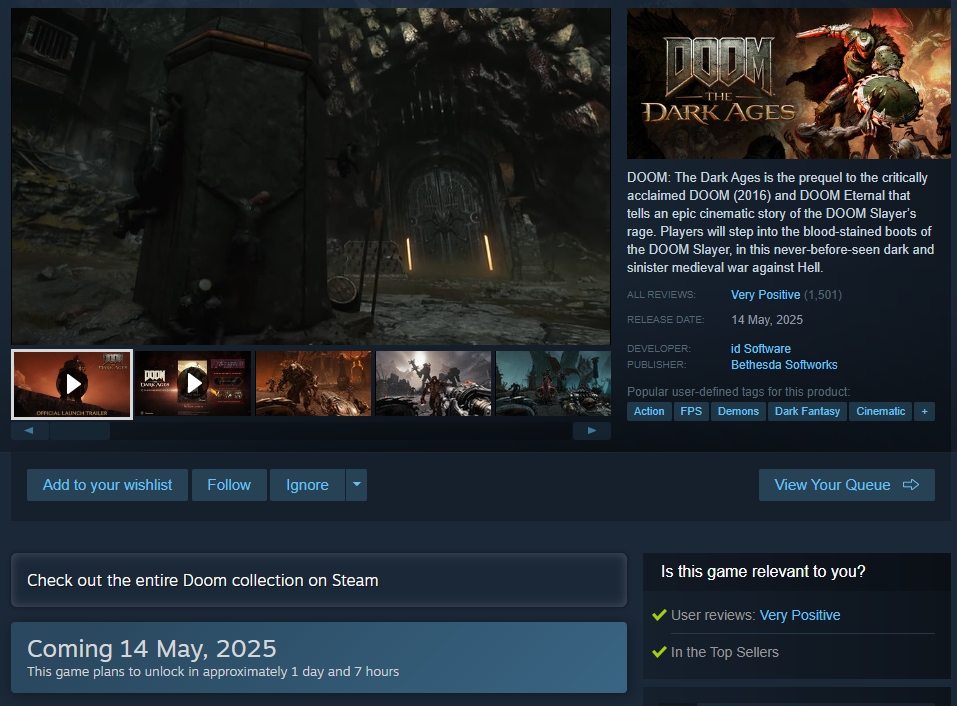The width and height of the screenshot is (957, 706).
Task: Select the fifth screenshot thumbnail
Action: [x=553, y=384]
